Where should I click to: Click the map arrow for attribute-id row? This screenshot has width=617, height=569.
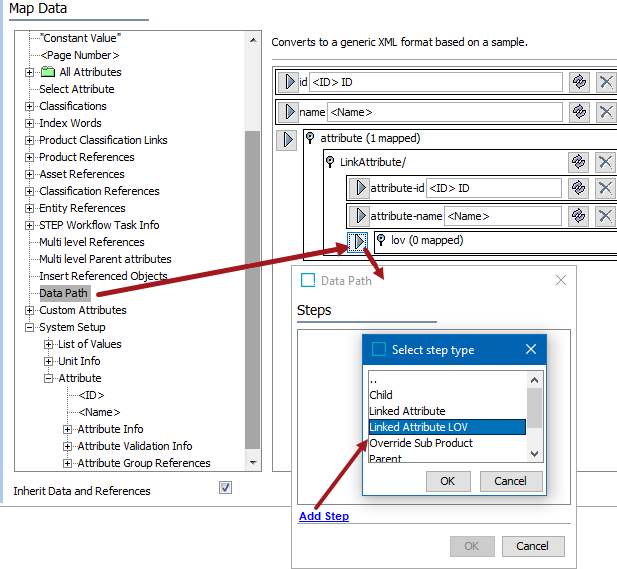click(x=359, y=188)
